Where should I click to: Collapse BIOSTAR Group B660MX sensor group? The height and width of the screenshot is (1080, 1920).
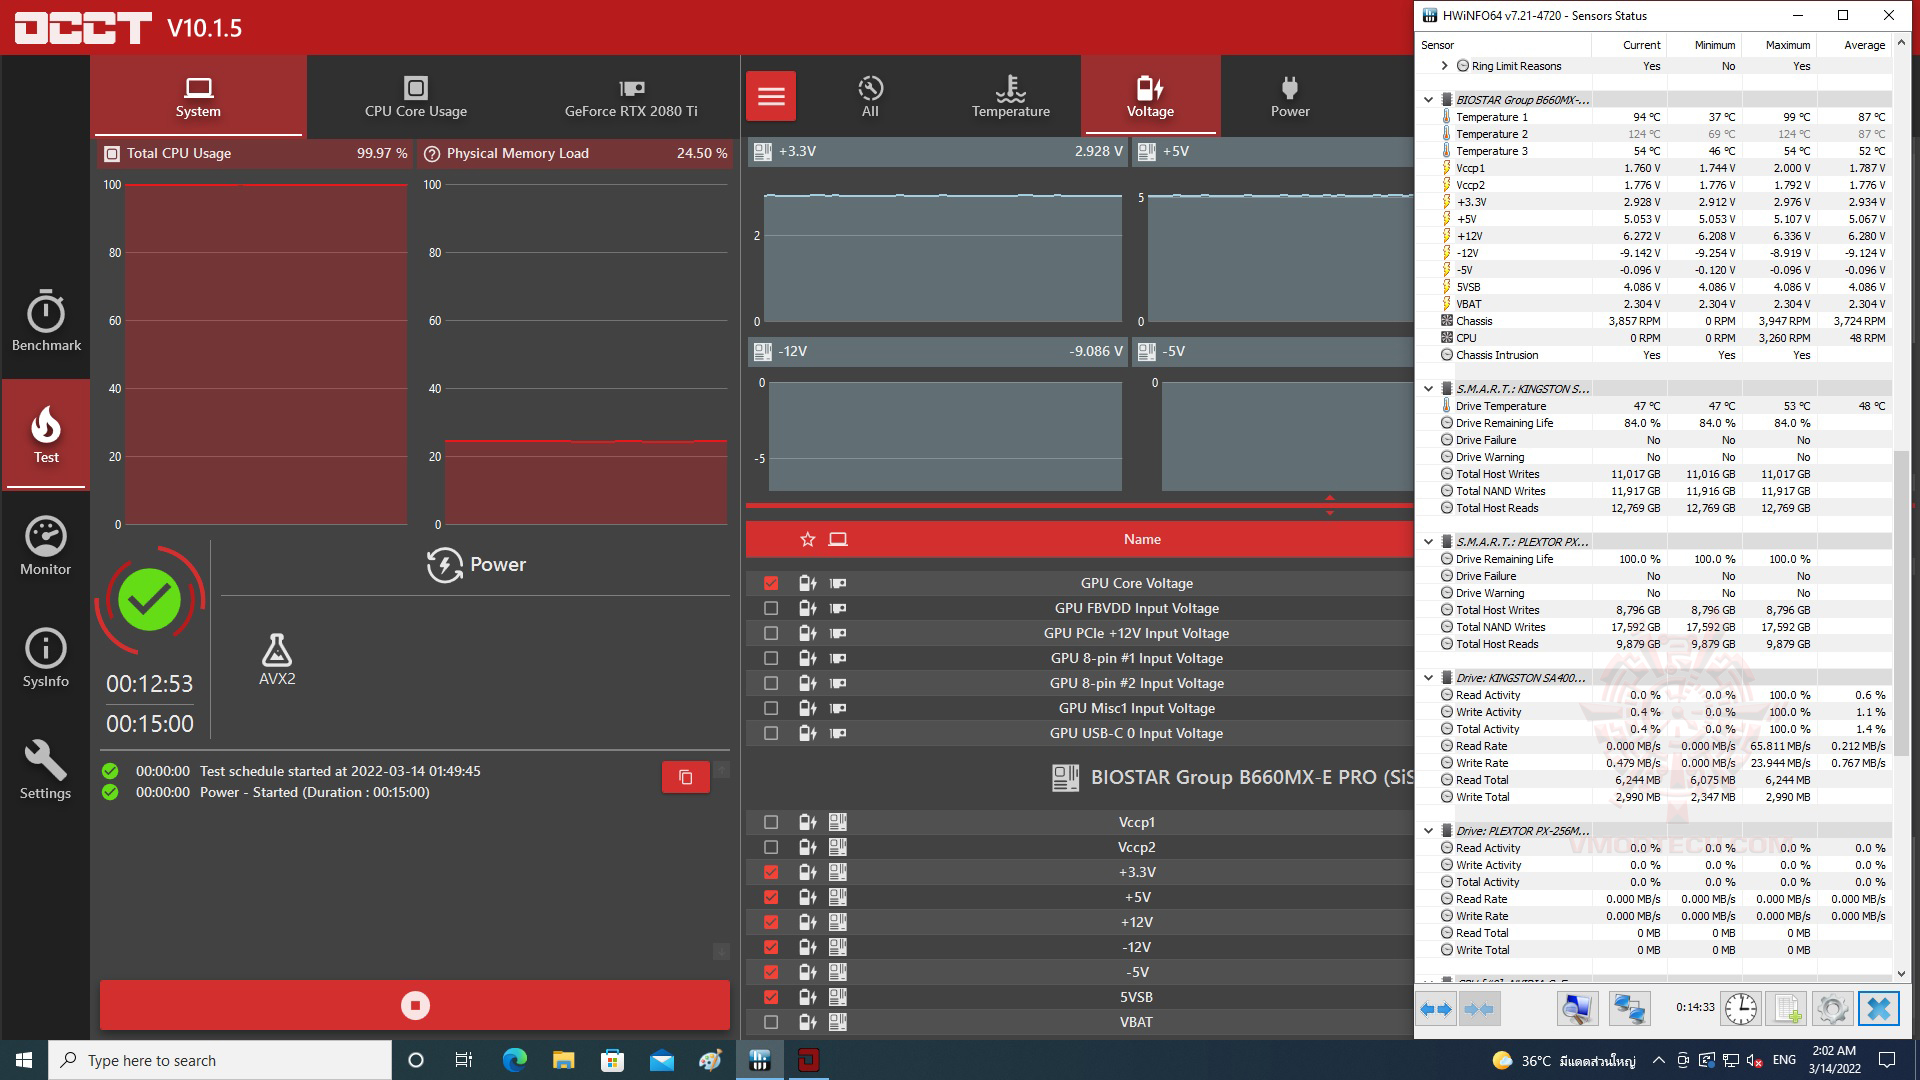[1429, 100]
